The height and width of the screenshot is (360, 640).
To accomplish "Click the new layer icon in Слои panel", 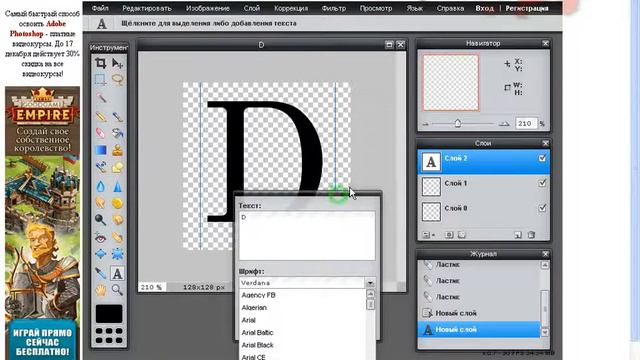I will [518, 235].
